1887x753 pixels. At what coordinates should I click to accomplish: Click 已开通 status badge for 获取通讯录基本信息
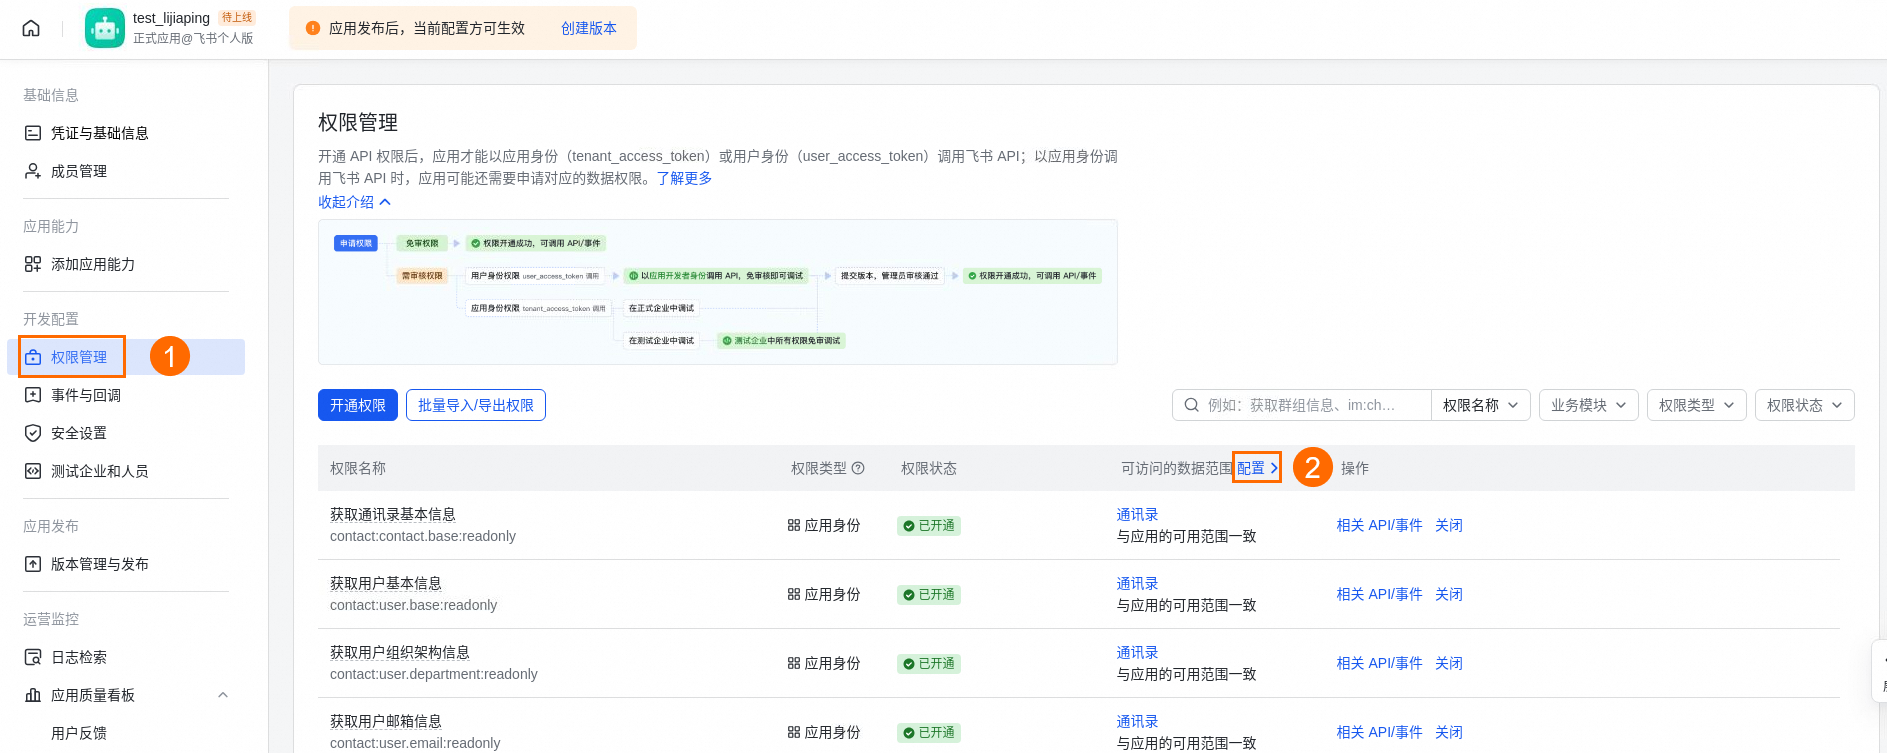coord(929,525)
